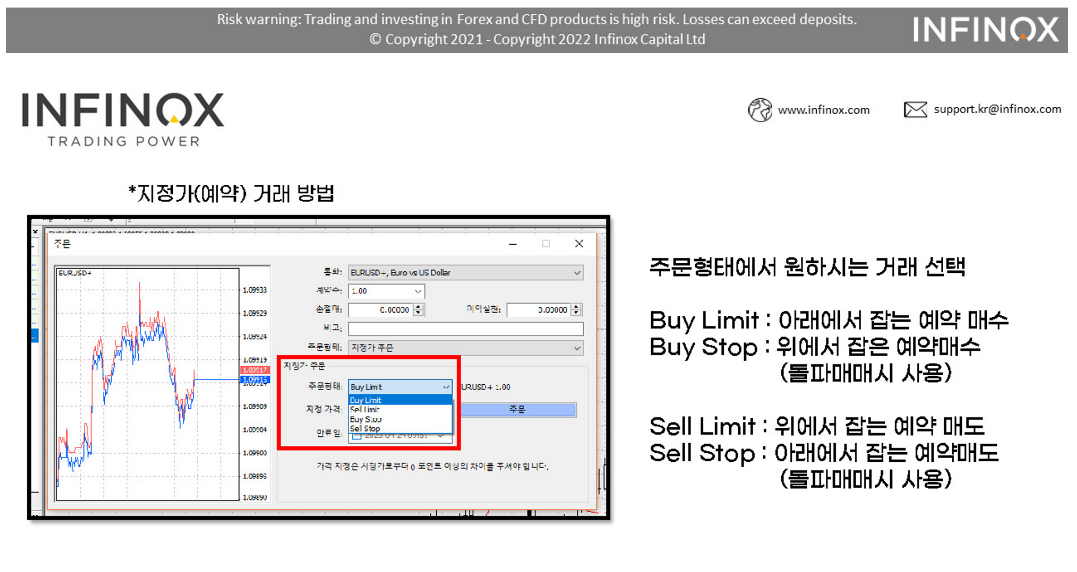Click the envelope icon beside support email
Screen dimensions: 1077x572
click(x=915, y=109)
